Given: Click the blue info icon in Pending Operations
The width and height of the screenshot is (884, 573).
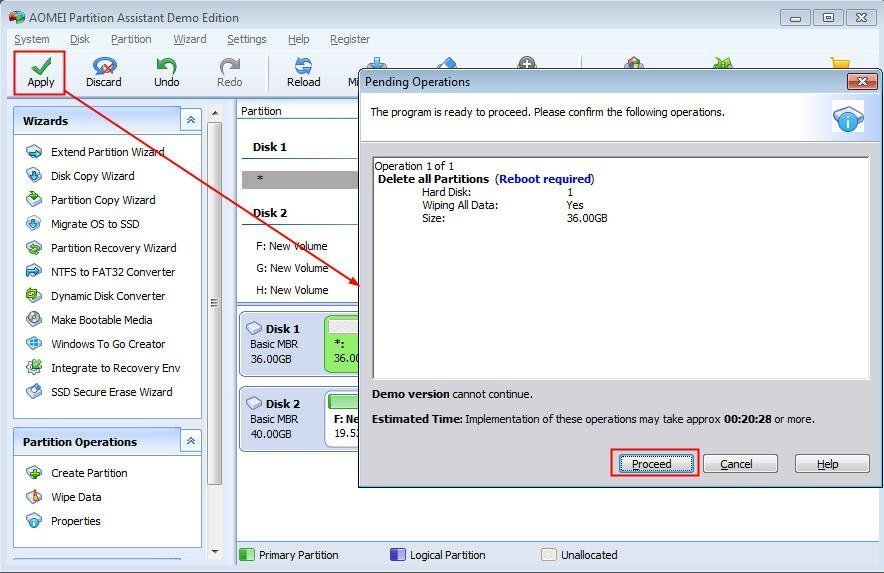Looking at the screenshot, I should click(847, 117).
